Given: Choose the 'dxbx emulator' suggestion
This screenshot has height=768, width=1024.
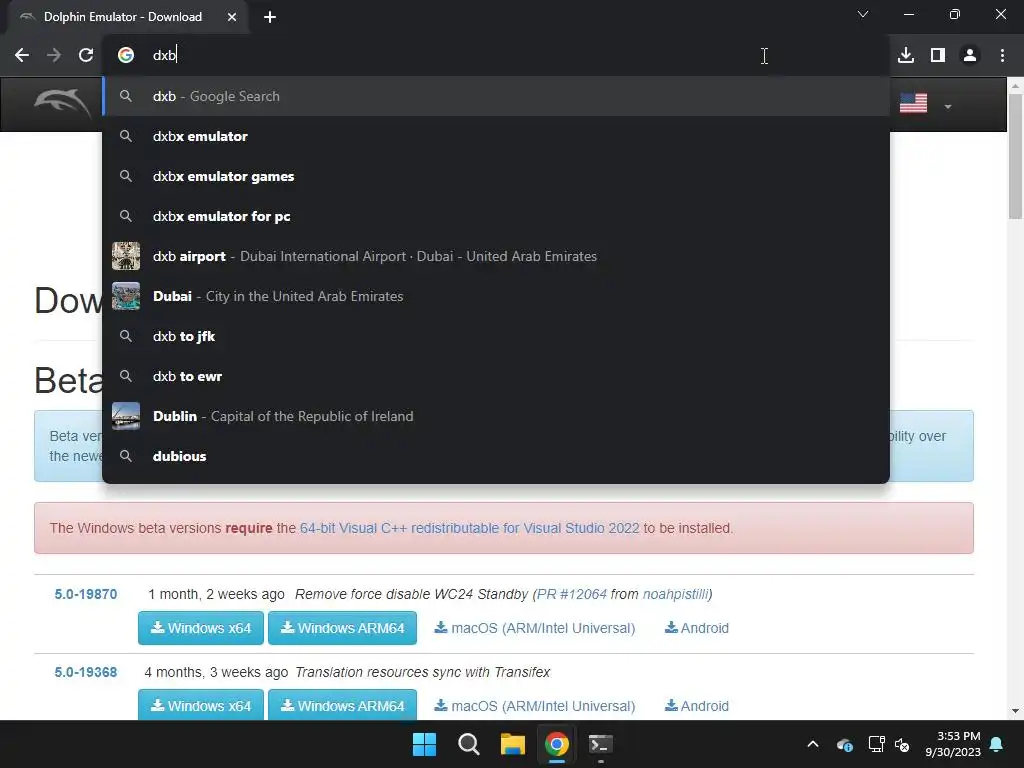Looking at the screenshot, I should click(x=496, y=136).
